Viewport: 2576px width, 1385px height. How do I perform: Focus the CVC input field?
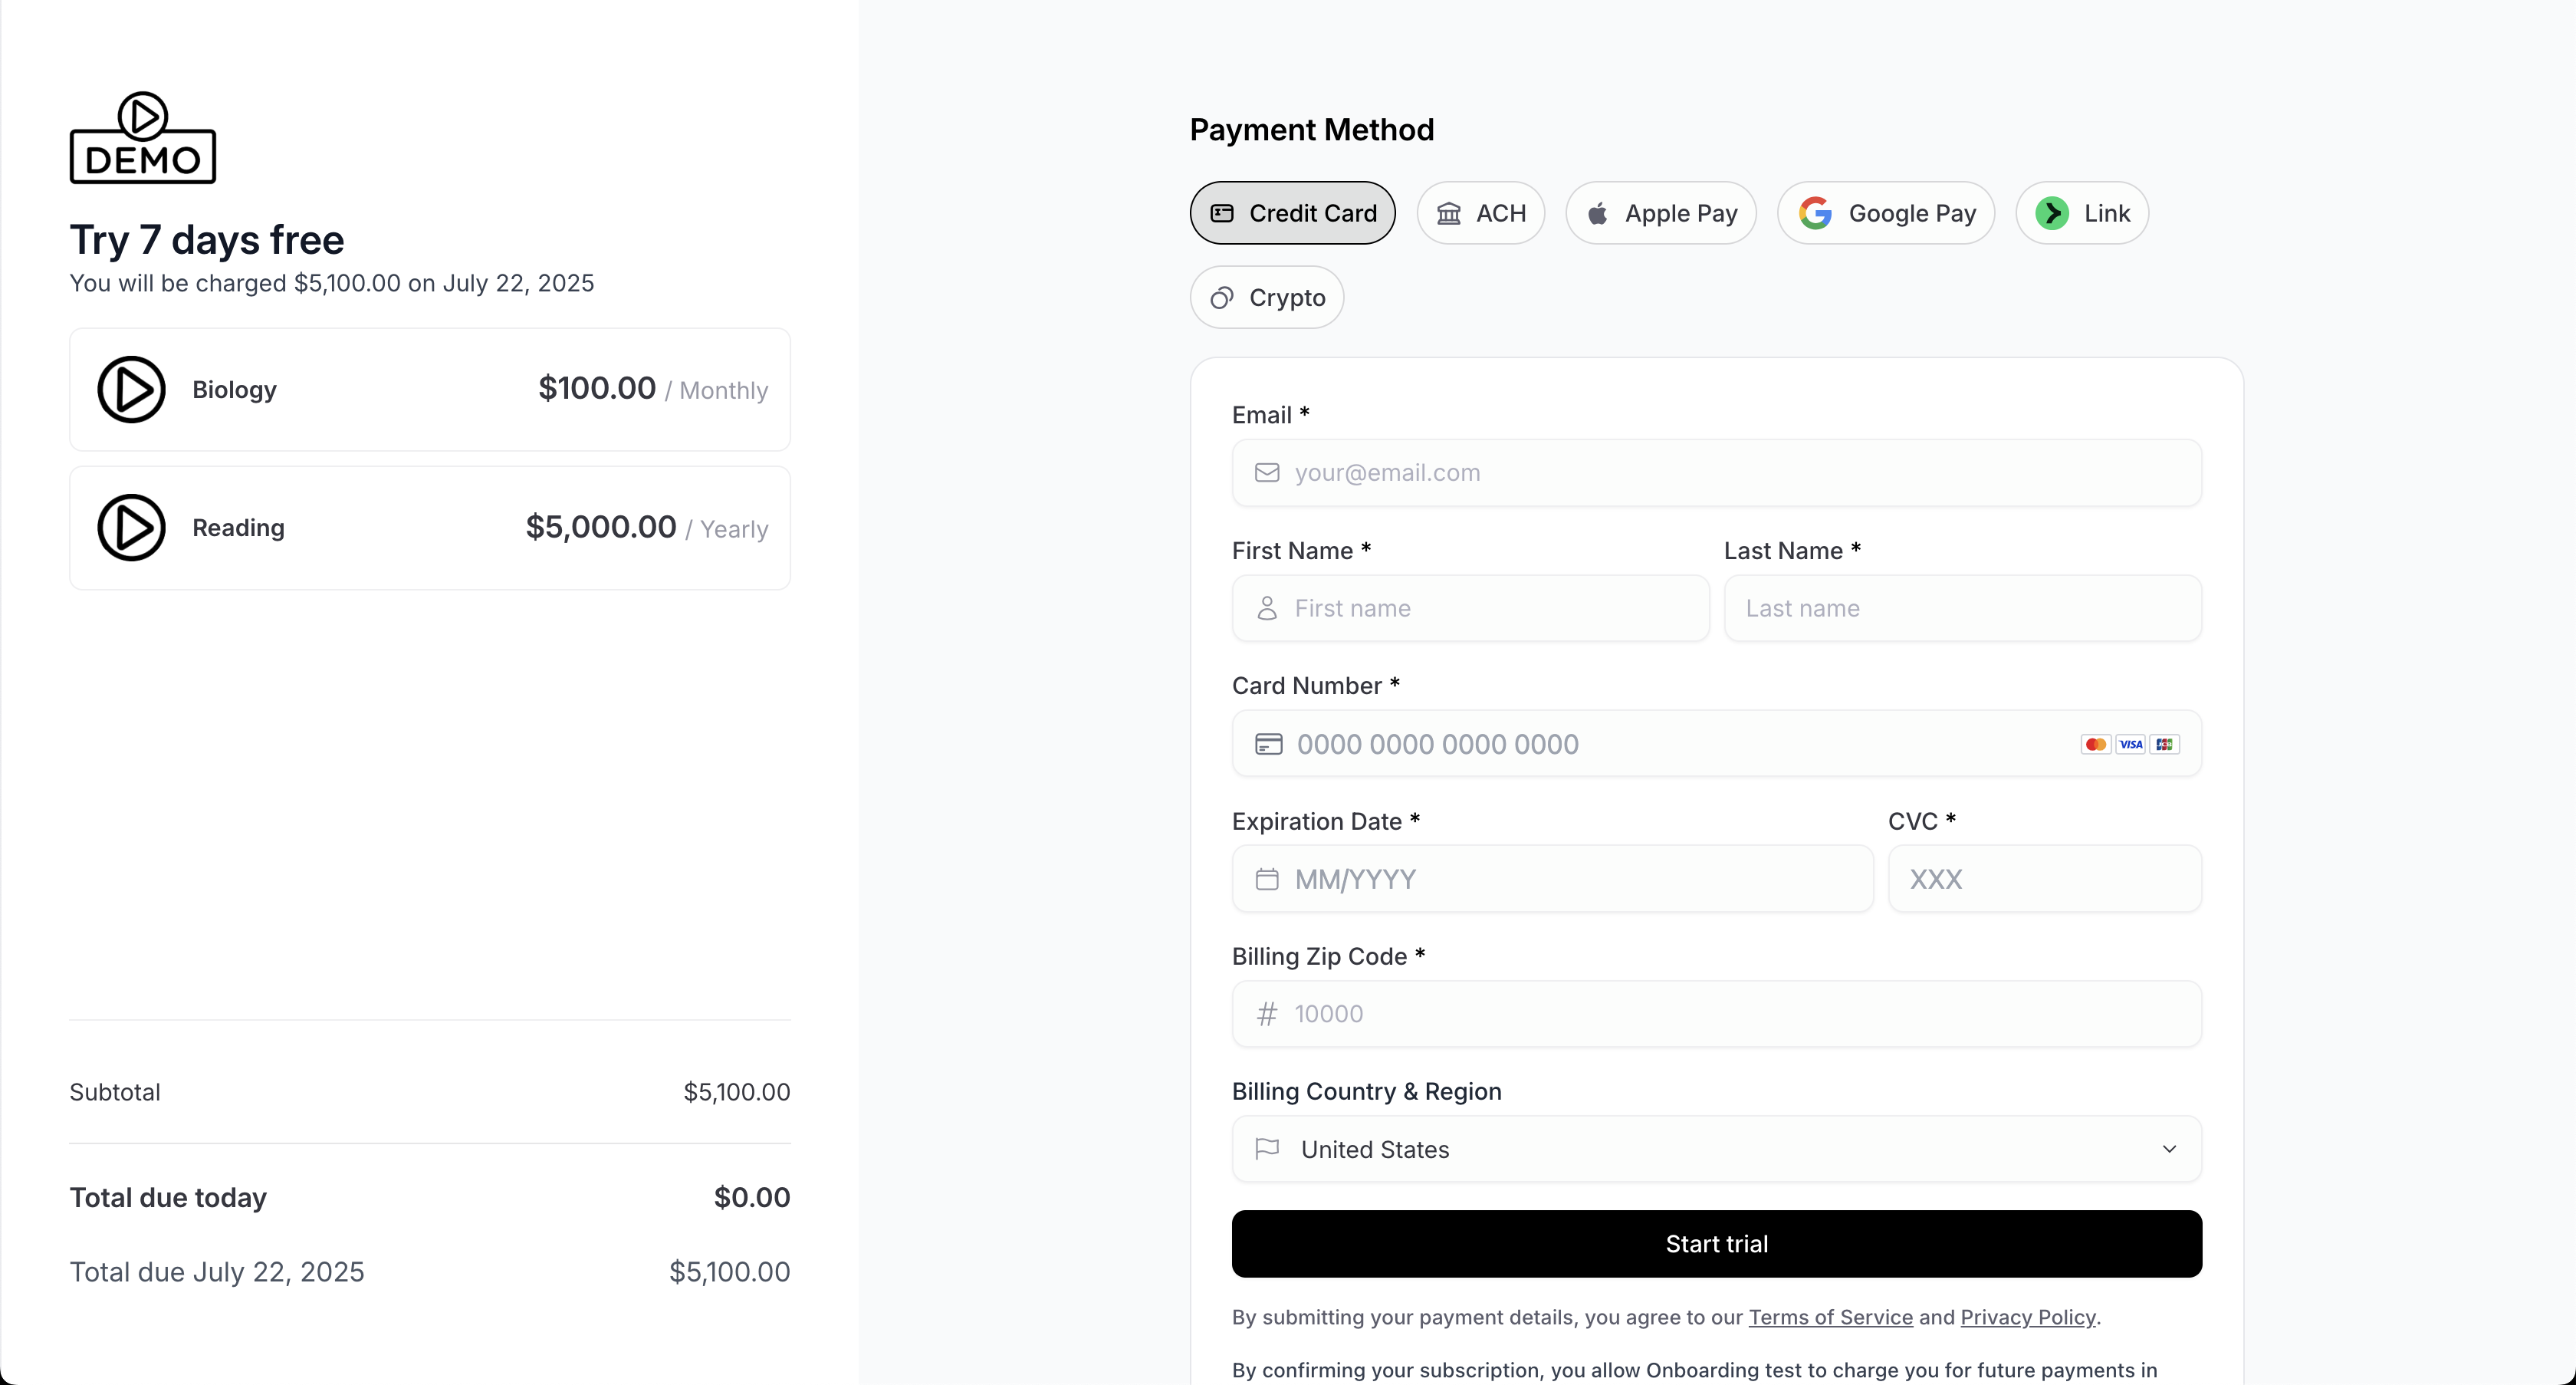pos(2045,879)
